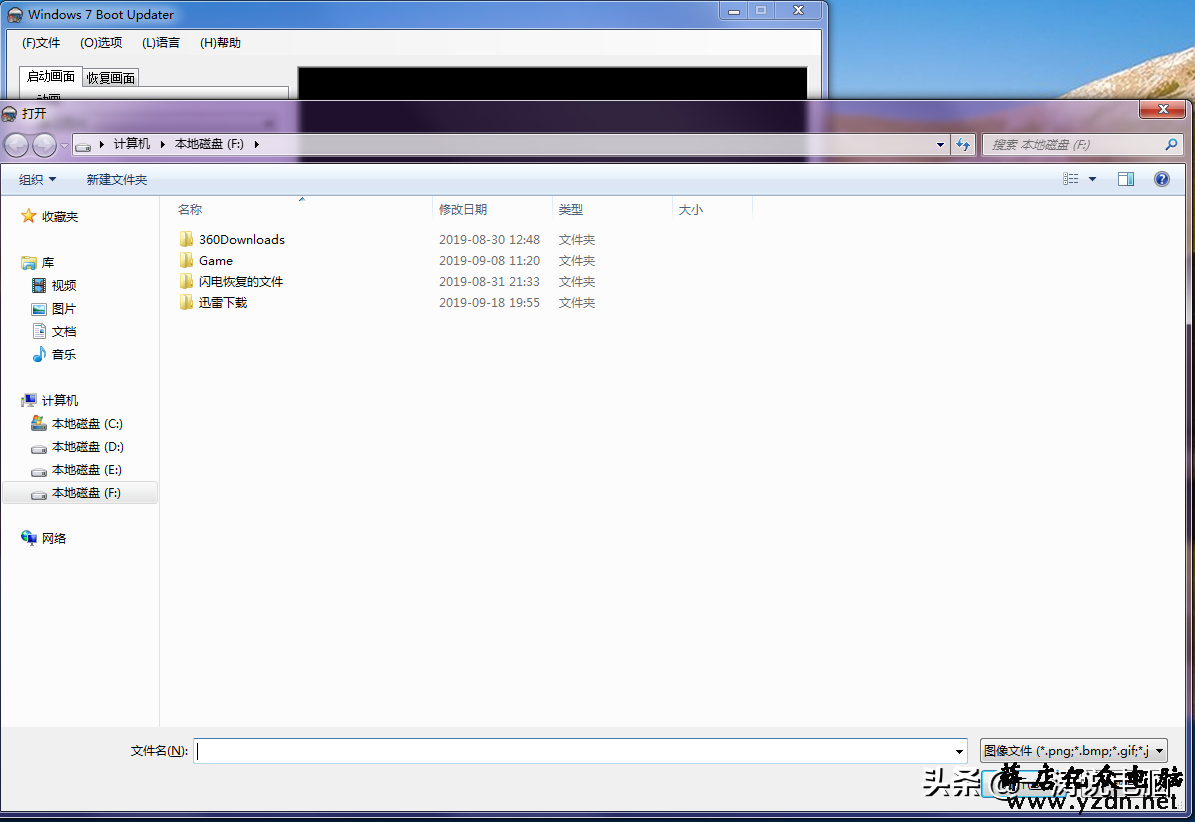1195x822 pixels.
Task: Select 计算机 in the navigation pane
Action: (x=59, y=401)
